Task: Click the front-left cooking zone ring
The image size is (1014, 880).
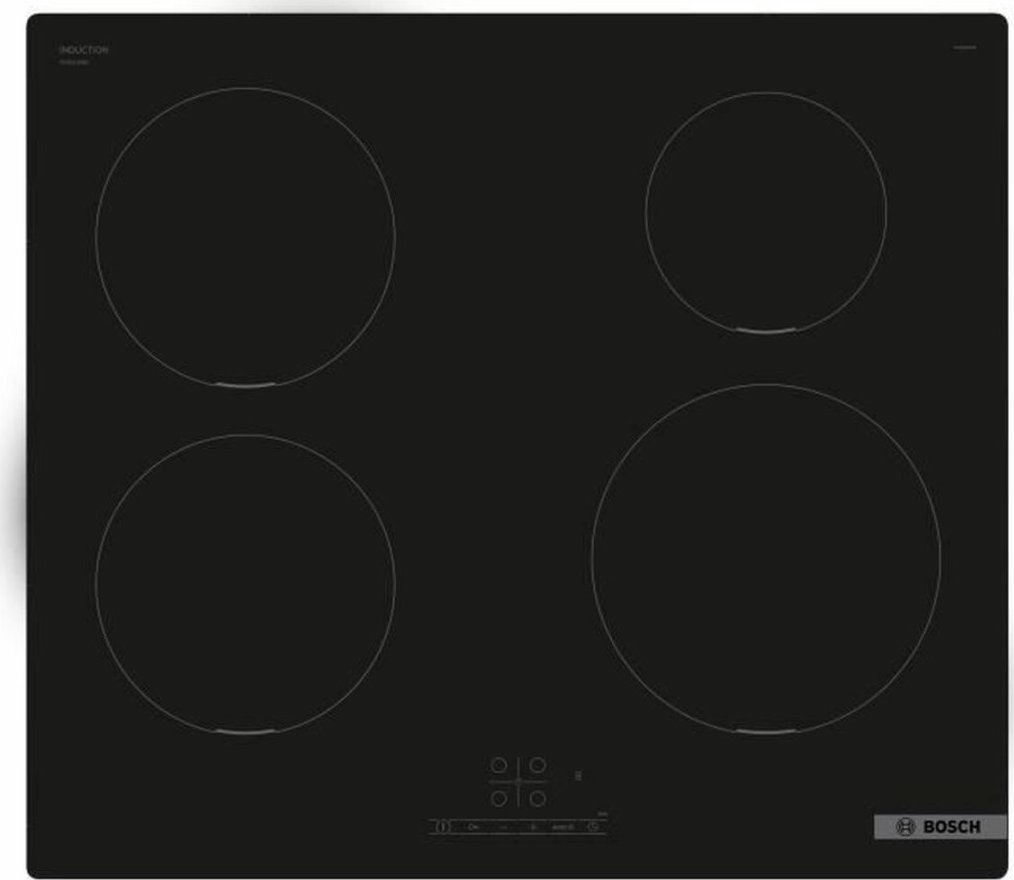Action: pos(245,584)
